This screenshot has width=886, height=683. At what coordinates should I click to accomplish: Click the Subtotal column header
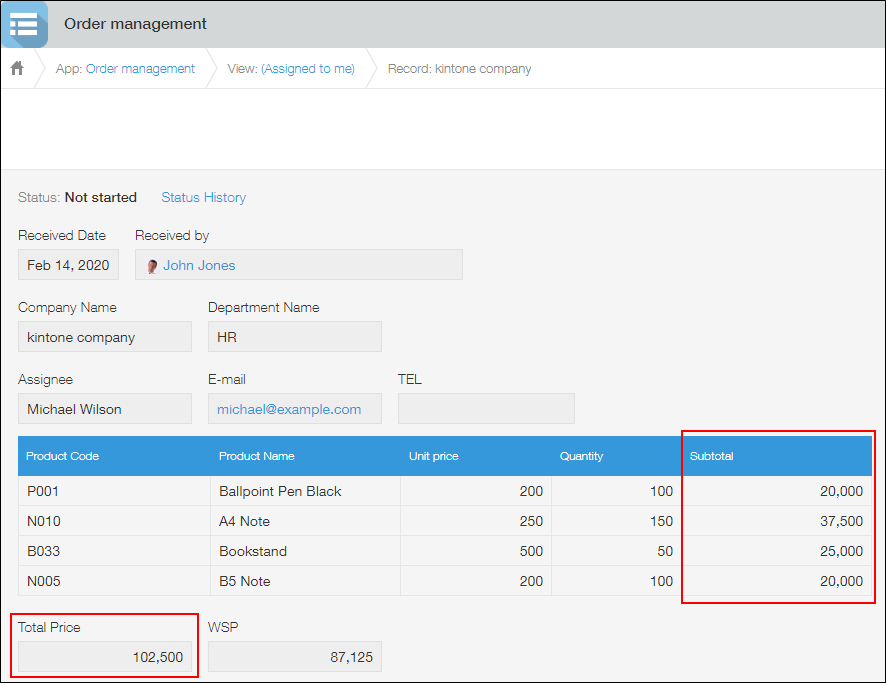tap(712, 455)
